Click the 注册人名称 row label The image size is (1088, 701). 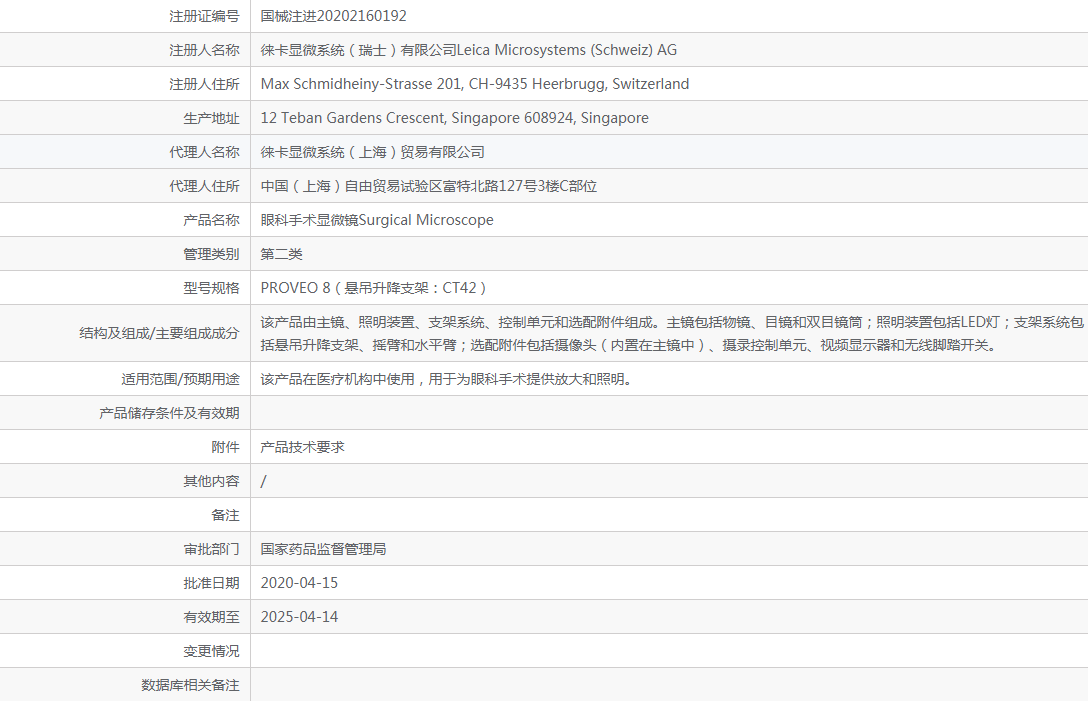(204, 50)
